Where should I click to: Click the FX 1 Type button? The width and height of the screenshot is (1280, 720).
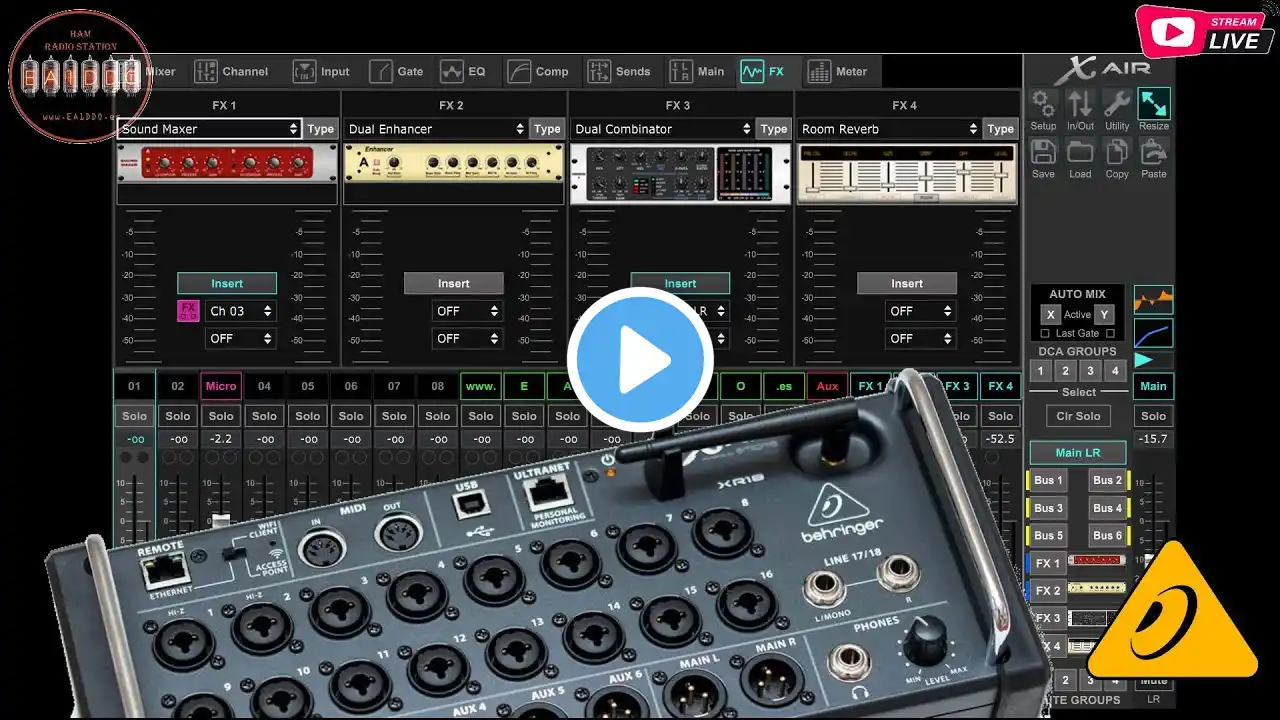321,129
